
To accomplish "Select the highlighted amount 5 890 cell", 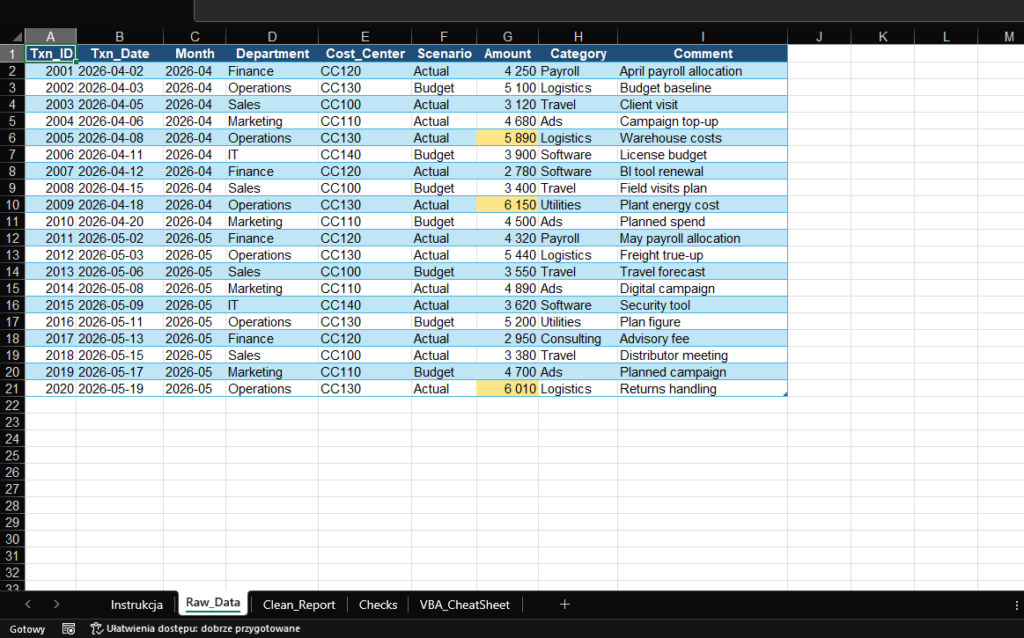I will click(508, 138).
